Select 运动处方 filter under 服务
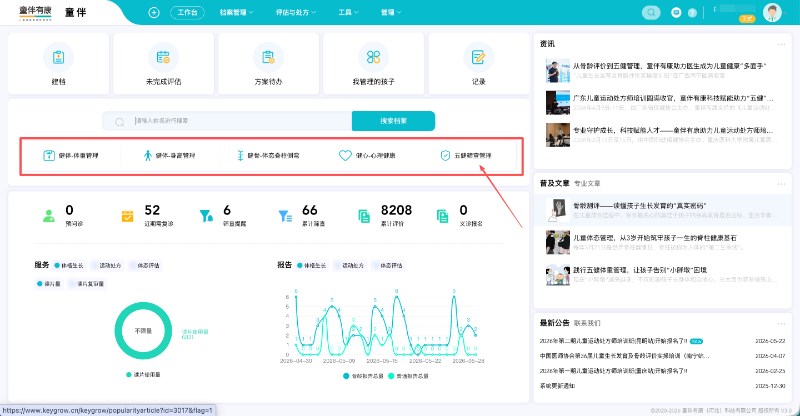 (x=107, y=265)
